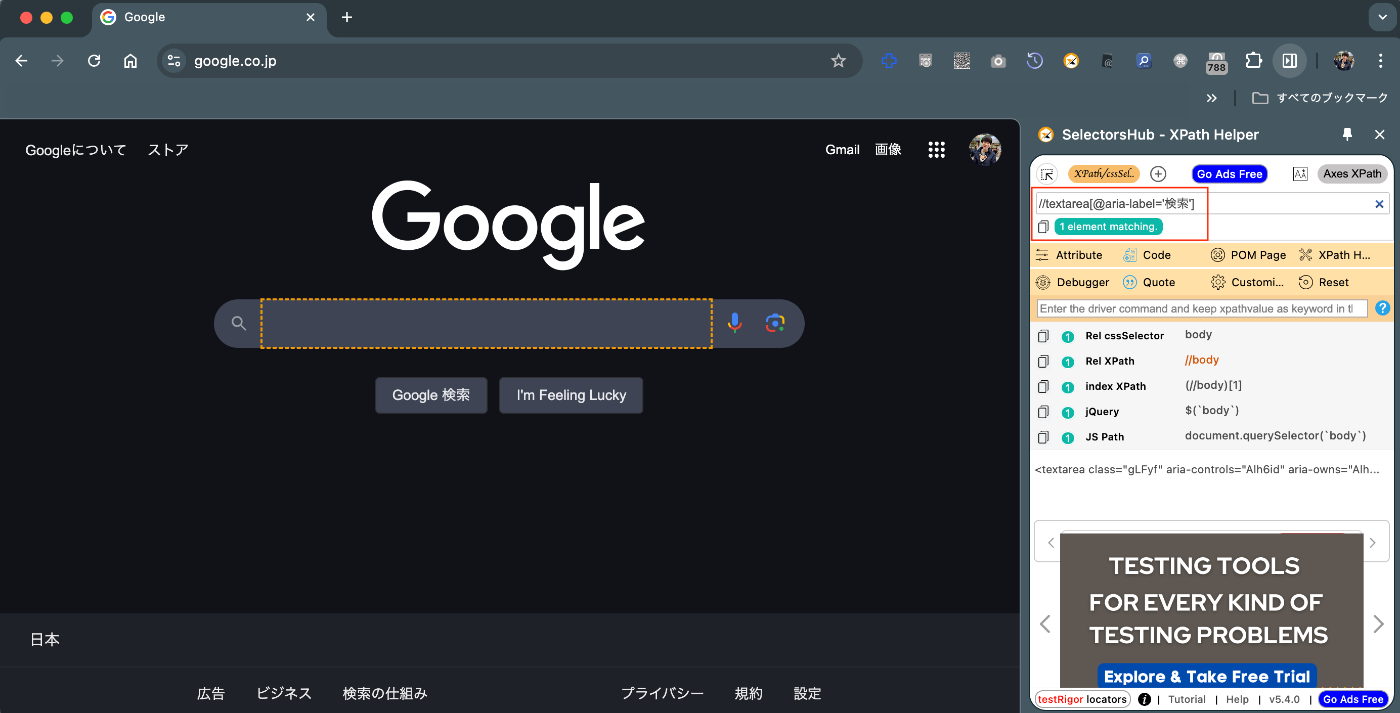
Task: Click Explore & Take Free Trial banner button
Action: [1206, 677]
